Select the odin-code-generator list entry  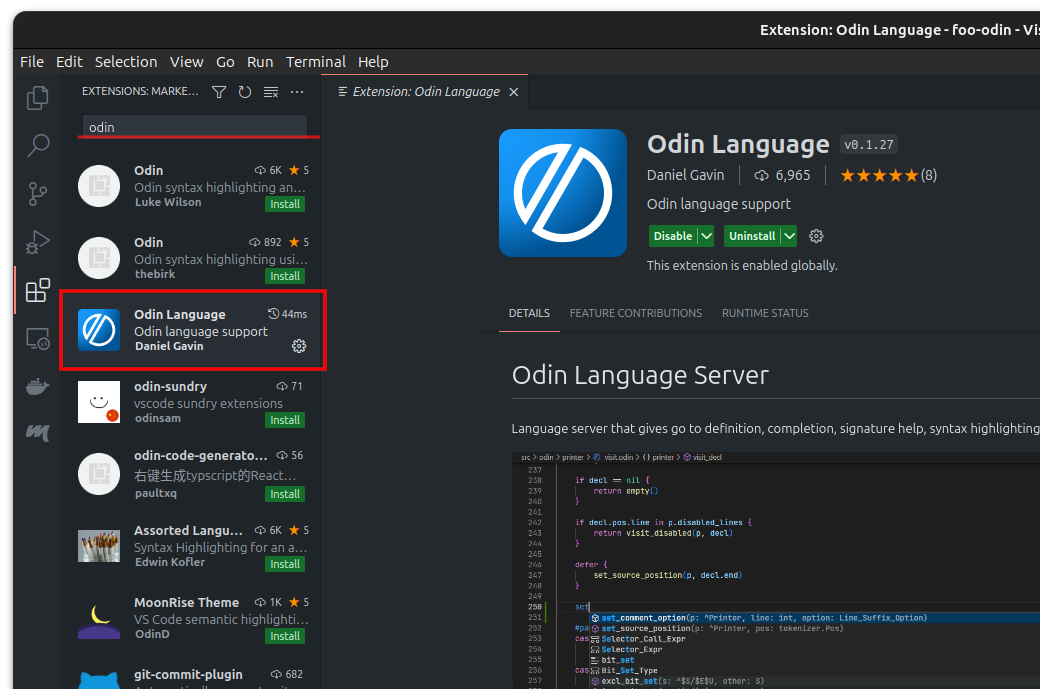pyautogui.click(x=191, y=474)
